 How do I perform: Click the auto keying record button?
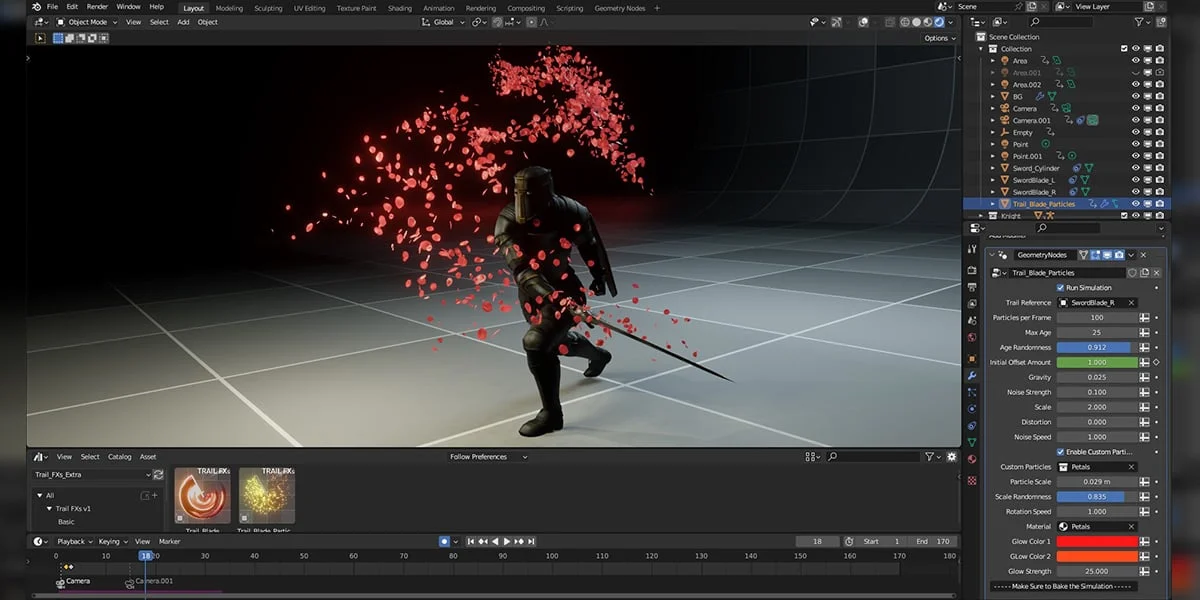(x=444, y=541)
